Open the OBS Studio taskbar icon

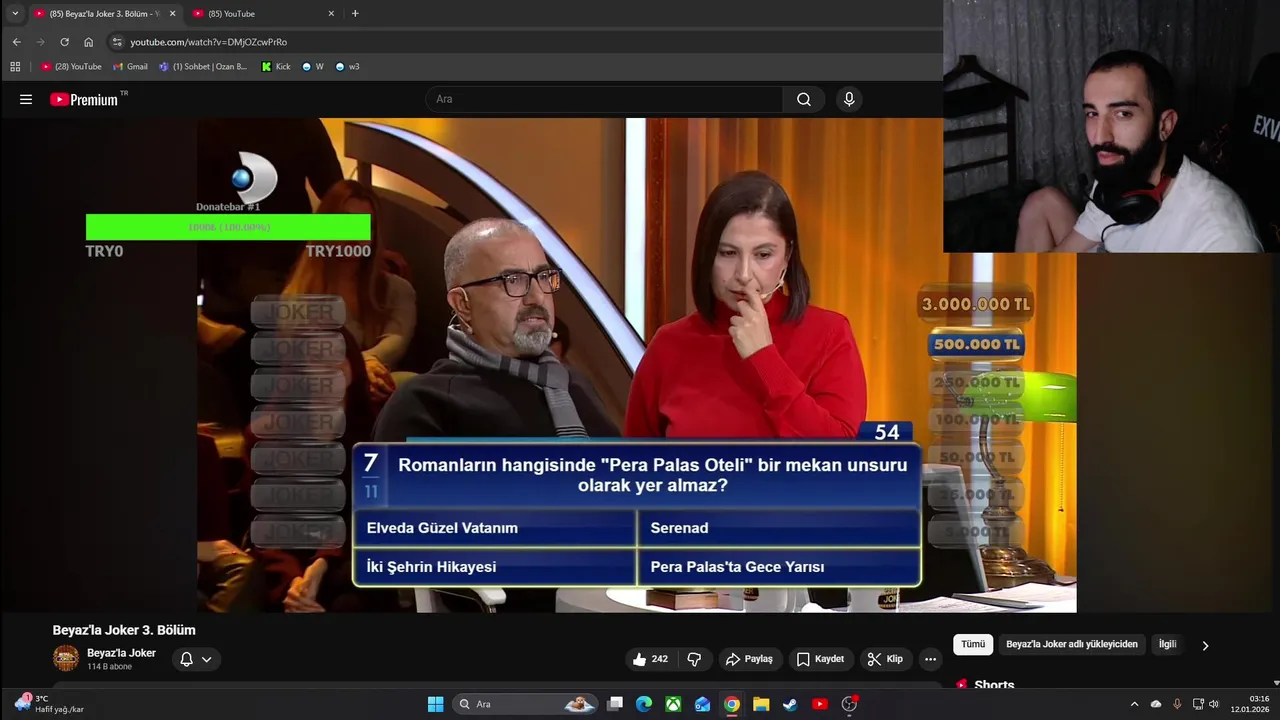[849, 704]
